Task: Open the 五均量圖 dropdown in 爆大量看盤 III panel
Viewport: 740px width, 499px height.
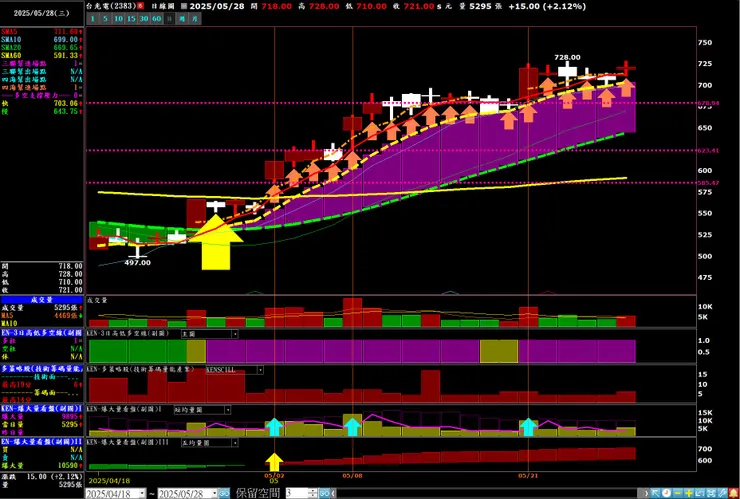Action: pos(235,443)
